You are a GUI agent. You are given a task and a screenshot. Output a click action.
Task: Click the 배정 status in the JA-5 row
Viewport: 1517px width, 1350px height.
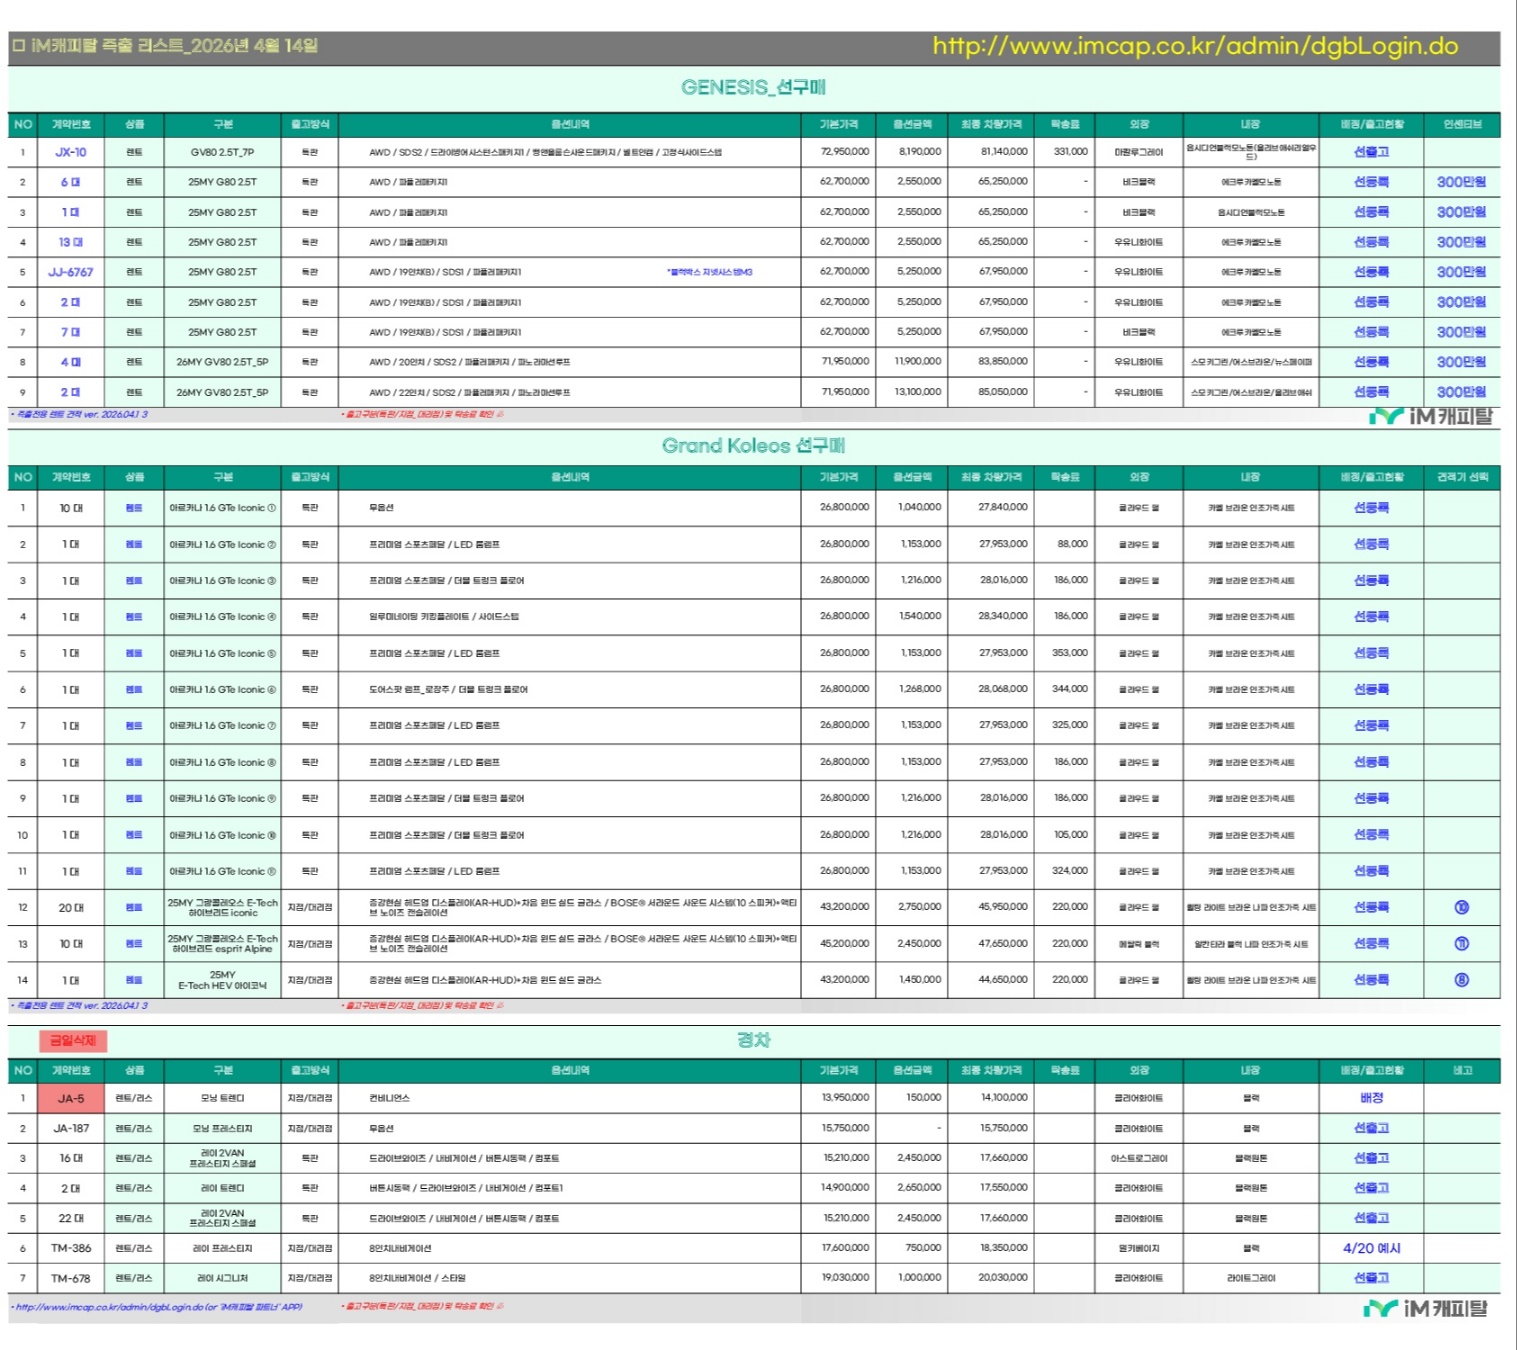click(1371, 1098)
